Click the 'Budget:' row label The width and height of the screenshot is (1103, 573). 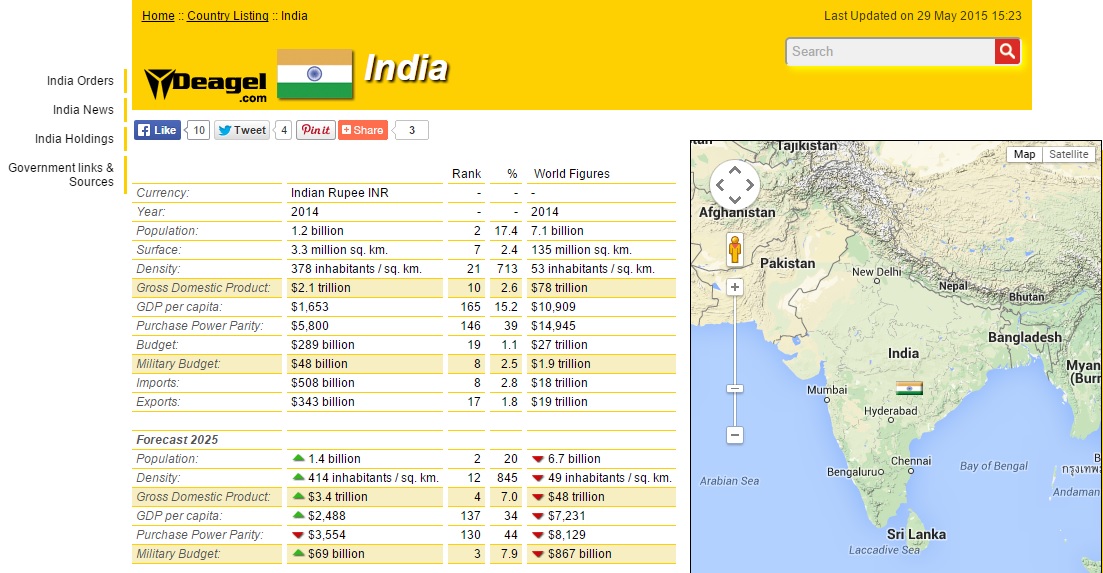[x=158, y=345]
